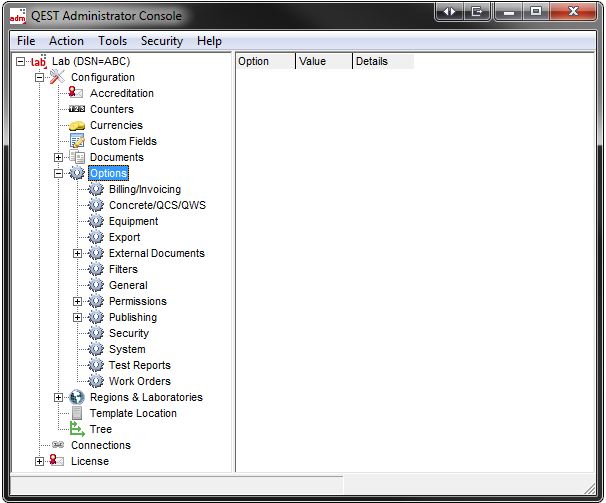
Task: Expand the Documents node
Action: pos(59,157)
